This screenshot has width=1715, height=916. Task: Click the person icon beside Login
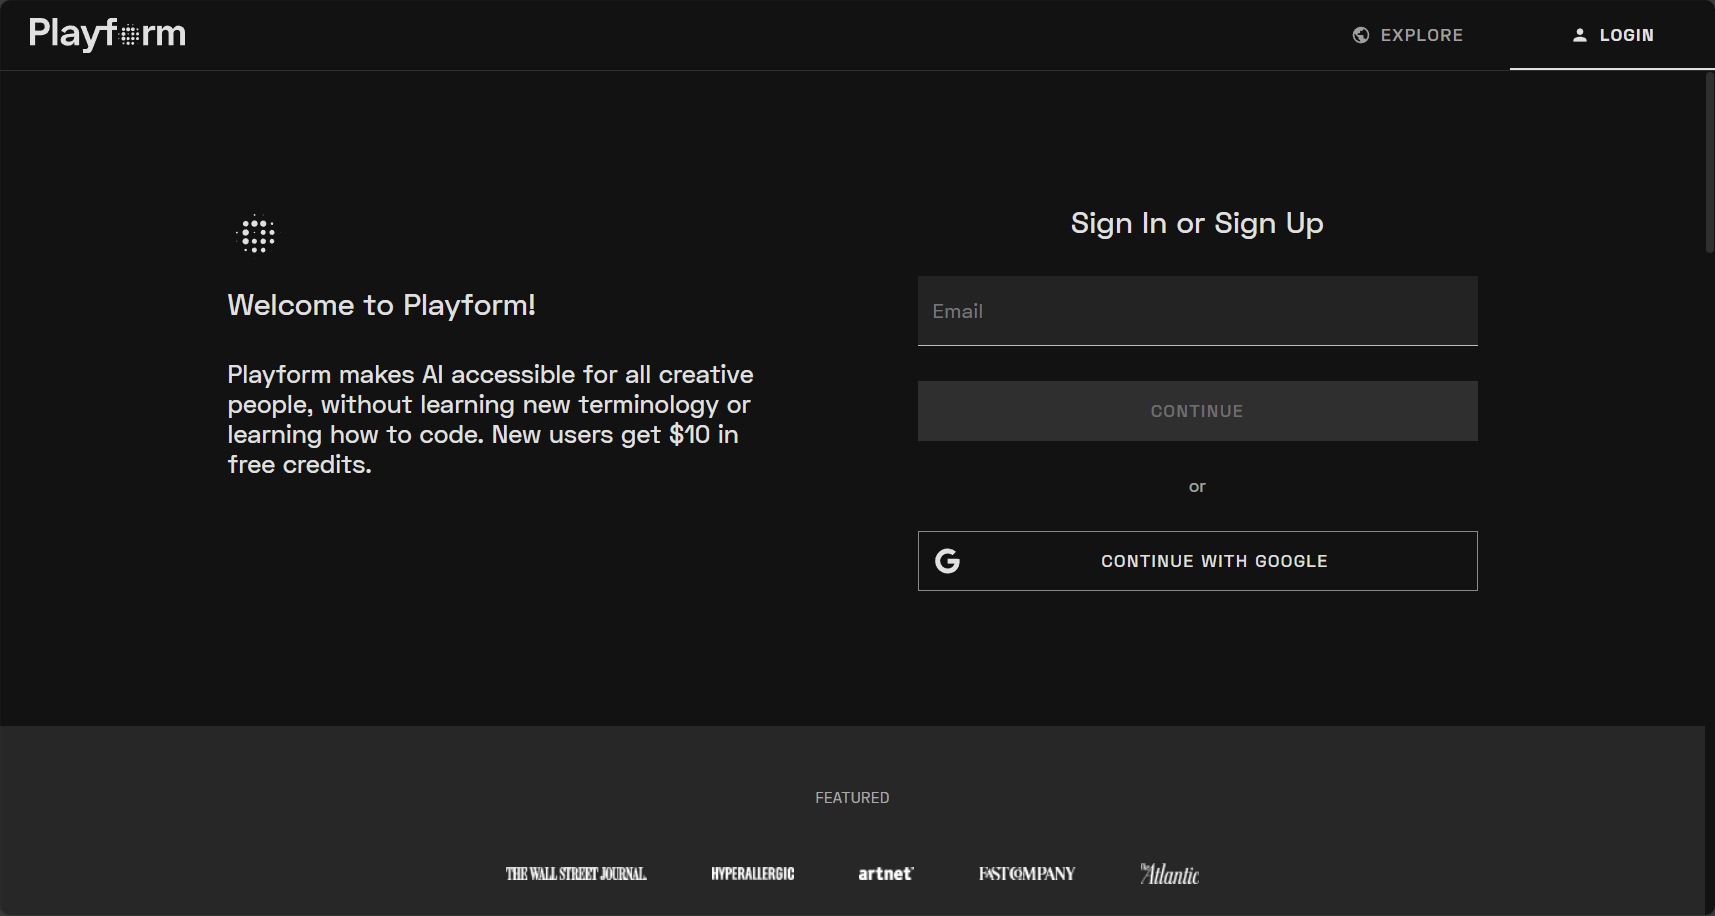point(1580,35)
